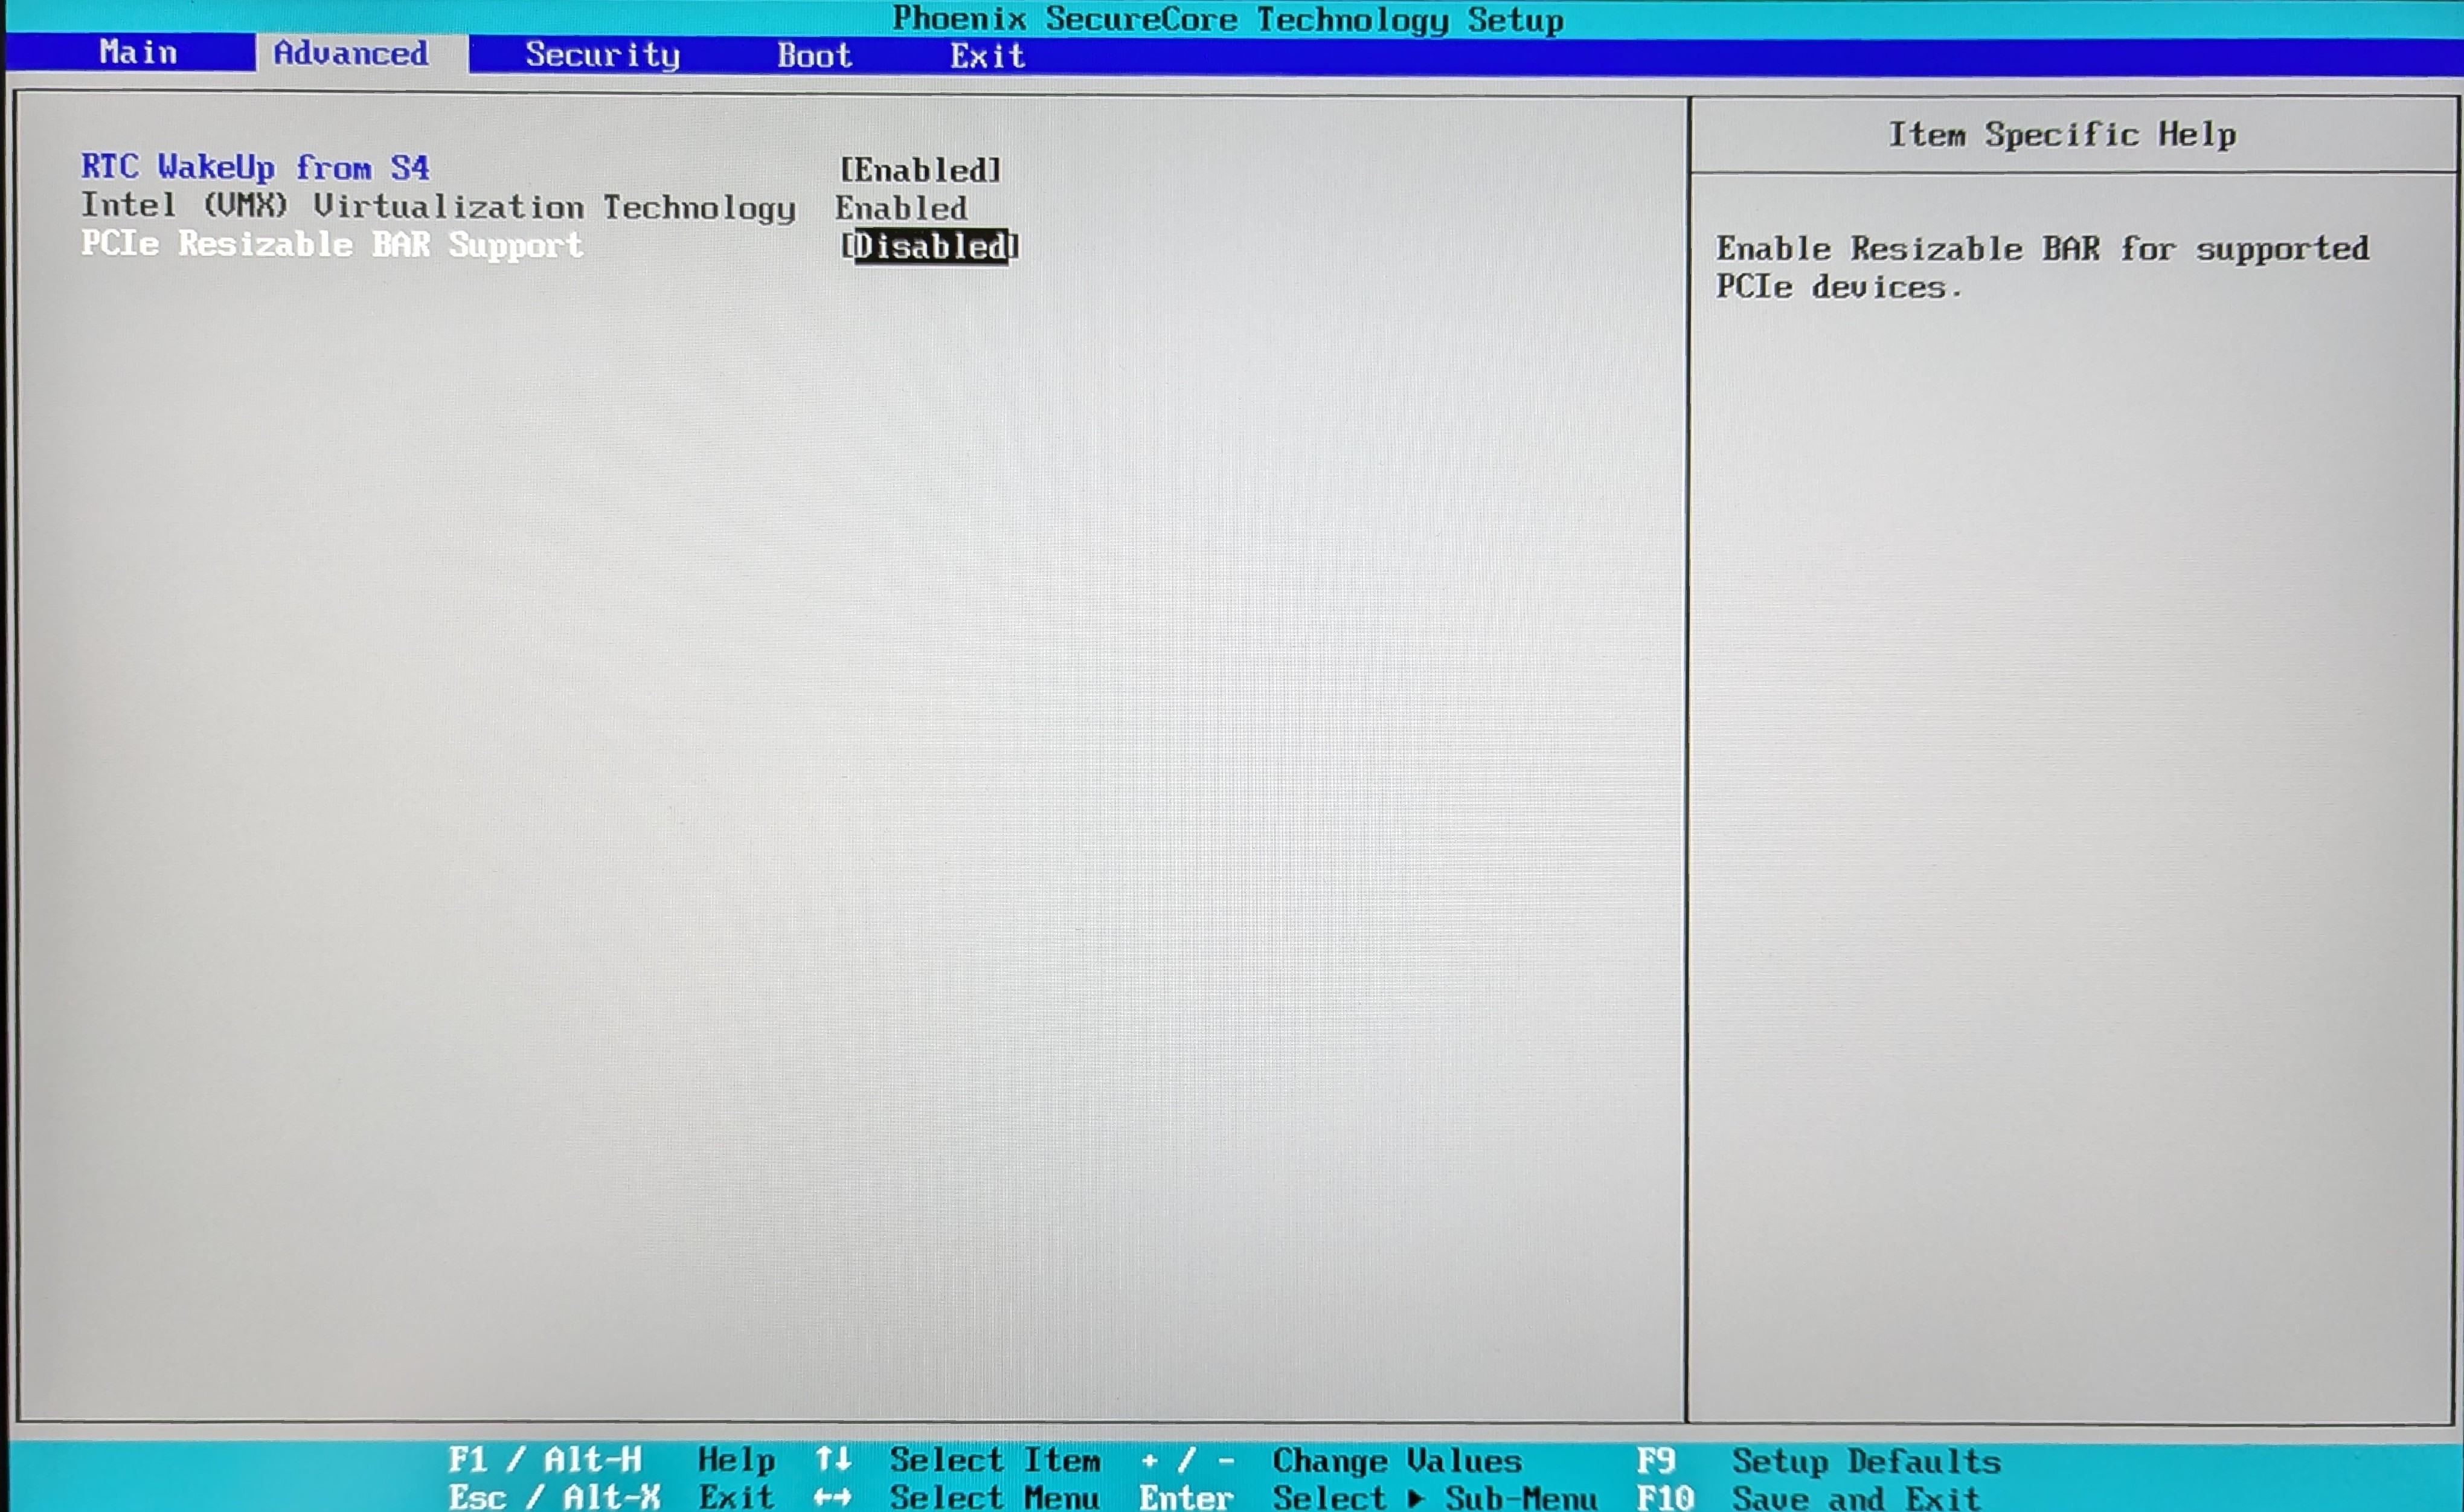This screenshot has height=1512, width=2464.
Task: Open the Exit menu tab
Action: (x=987, y=57)
